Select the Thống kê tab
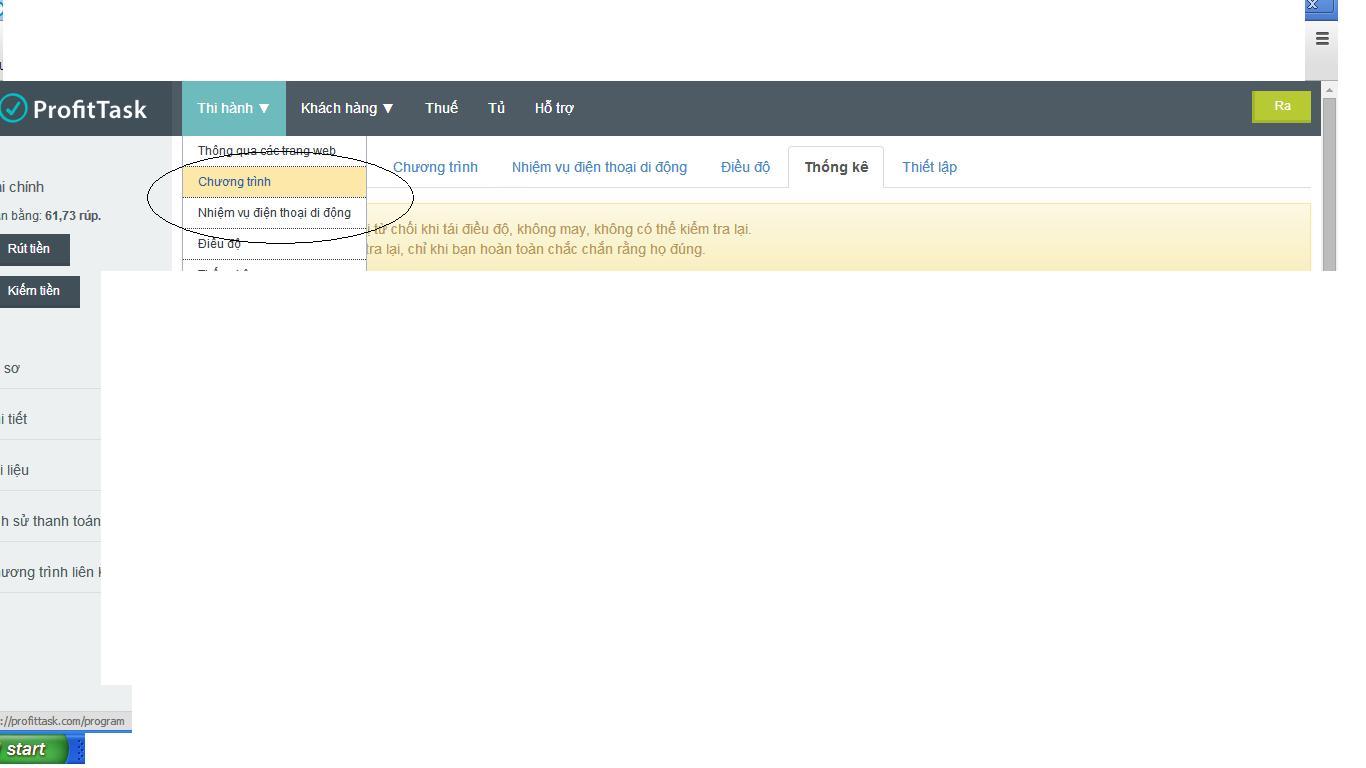1366x768 pixels. [x=836, y=167]
